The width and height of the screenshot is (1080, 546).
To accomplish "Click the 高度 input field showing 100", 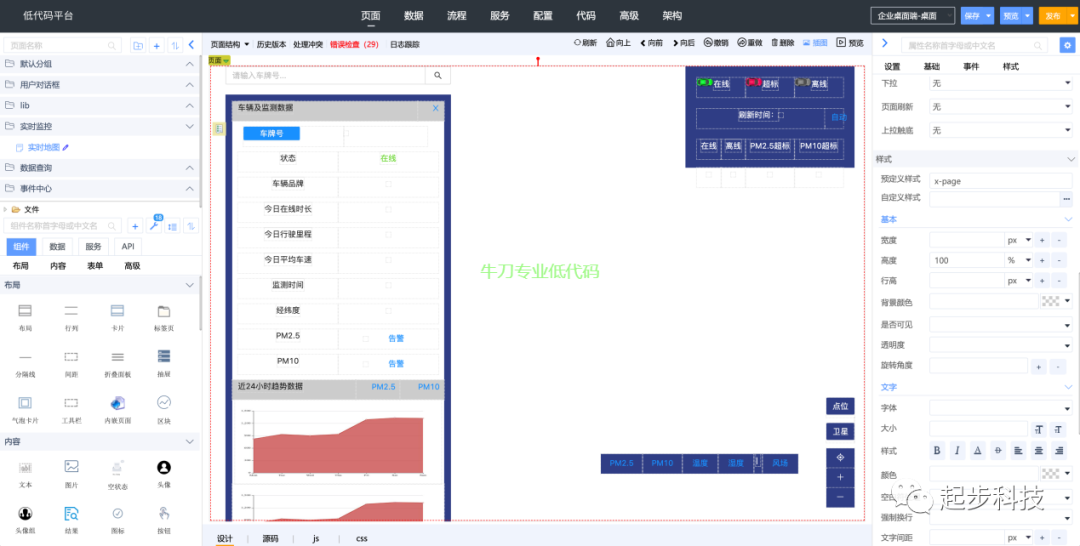I will pyautogui.click(x=966, y=260).
